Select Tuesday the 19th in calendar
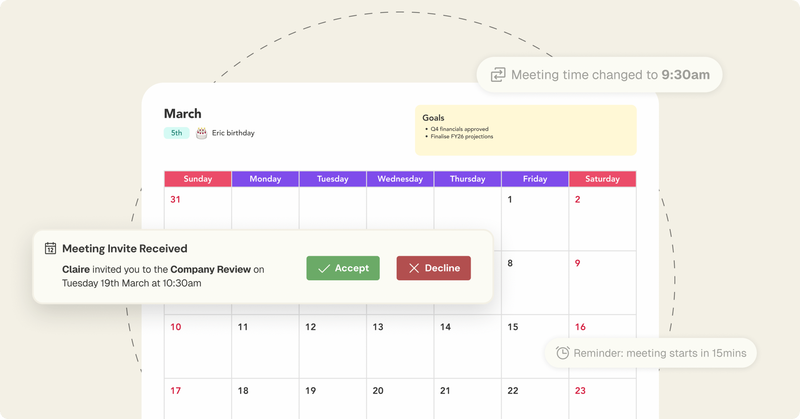The width and height of the screenshot is (800, 419). tap(333, 399)
